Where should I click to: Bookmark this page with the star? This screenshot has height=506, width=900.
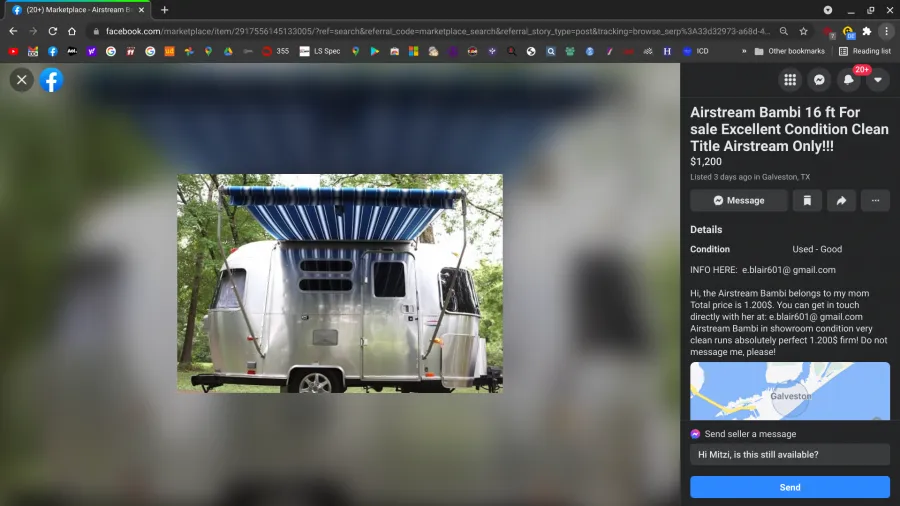[x=804, y=31]
